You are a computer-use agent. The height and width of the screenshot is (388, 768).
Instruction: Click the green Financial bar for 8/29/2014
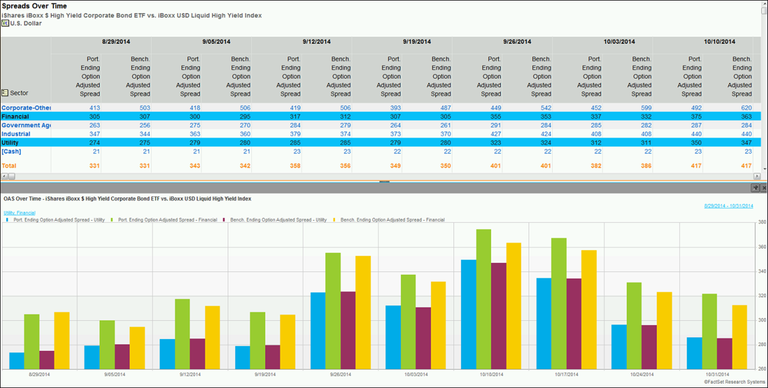[x=32, y=342]
